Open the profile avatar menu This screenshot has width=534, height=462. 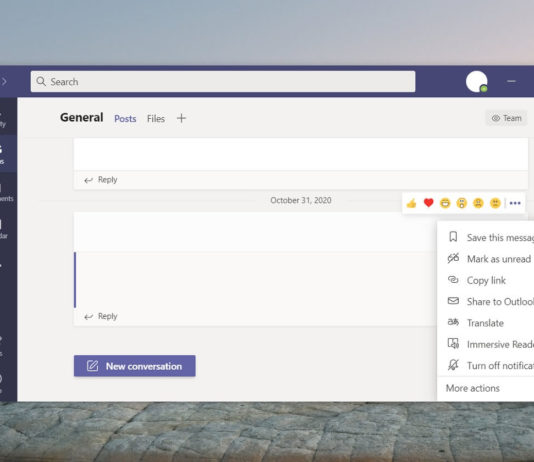[476, 81]
